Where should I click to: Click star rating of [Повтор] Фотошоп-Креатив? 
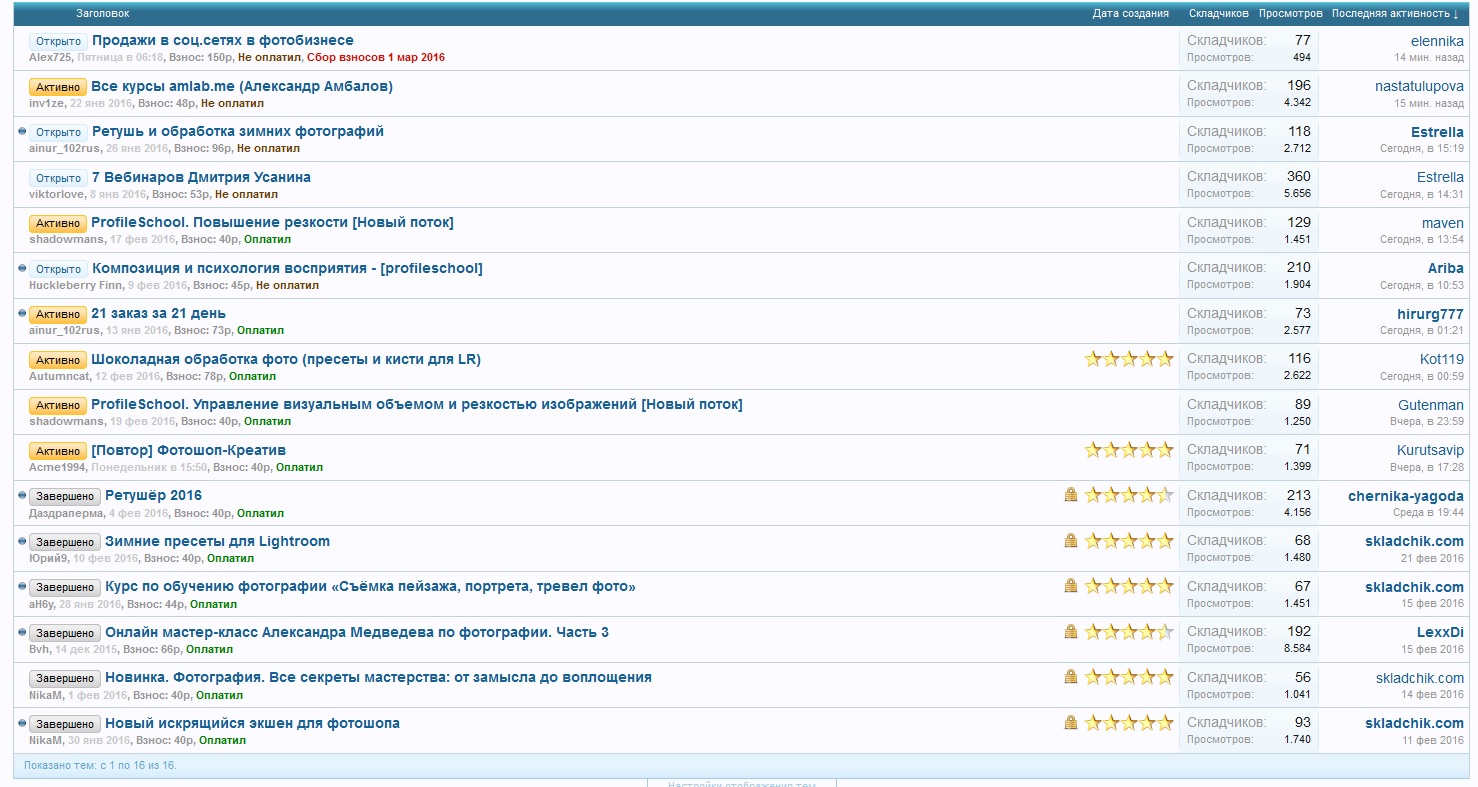click(x=1128, y=450)
